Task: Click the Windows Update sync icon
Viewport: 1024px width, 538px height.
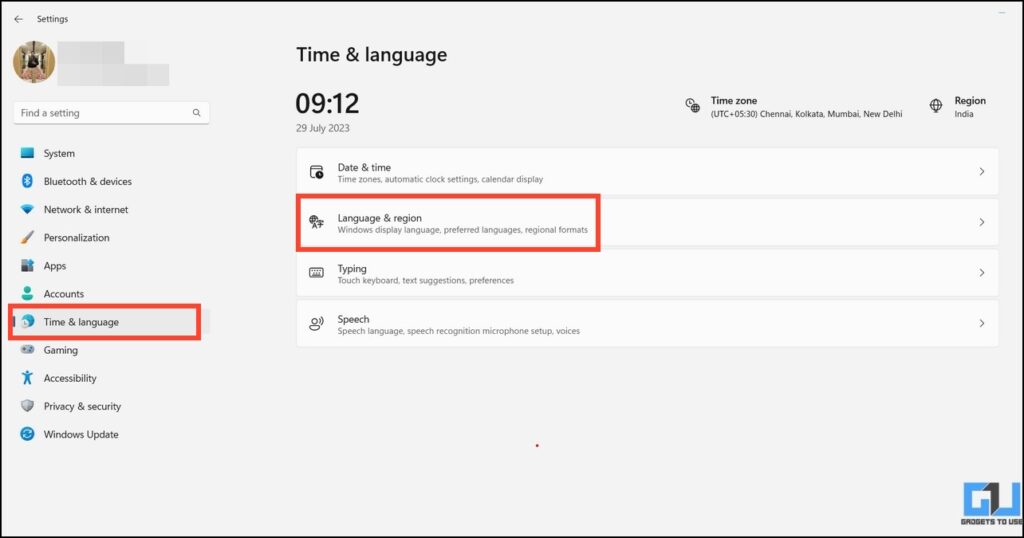Action: coord(27,434)
